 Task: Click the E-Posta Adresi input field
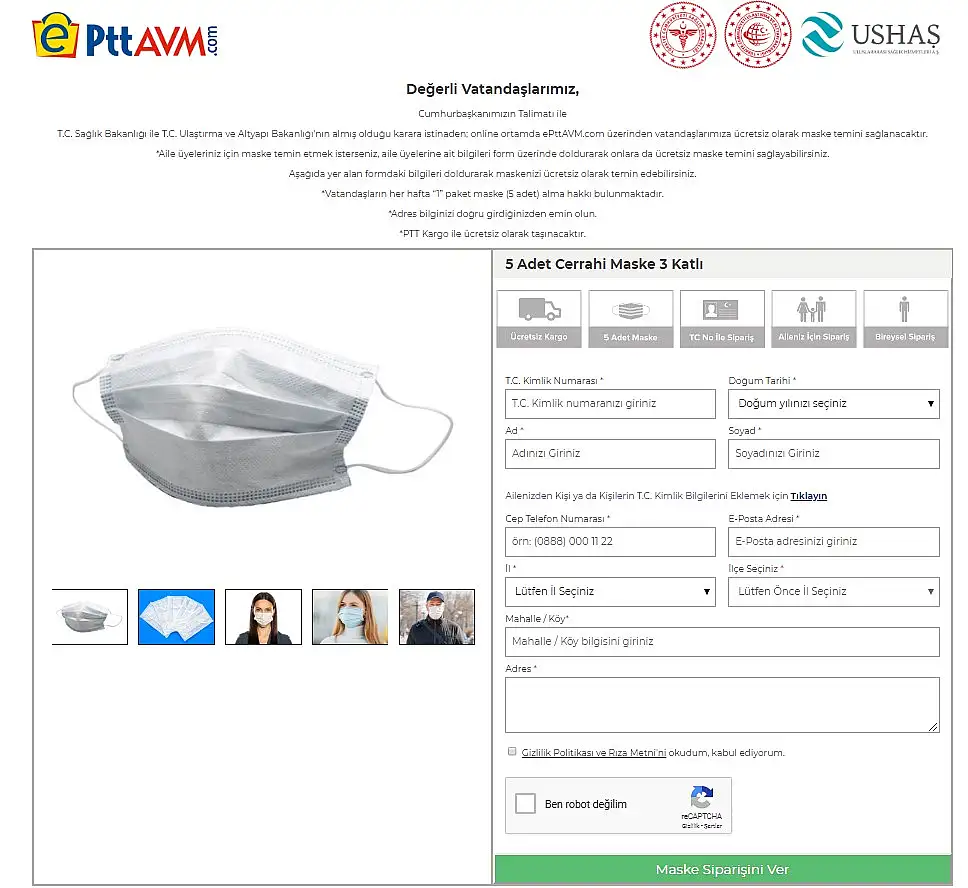click(x=833, y=542)
